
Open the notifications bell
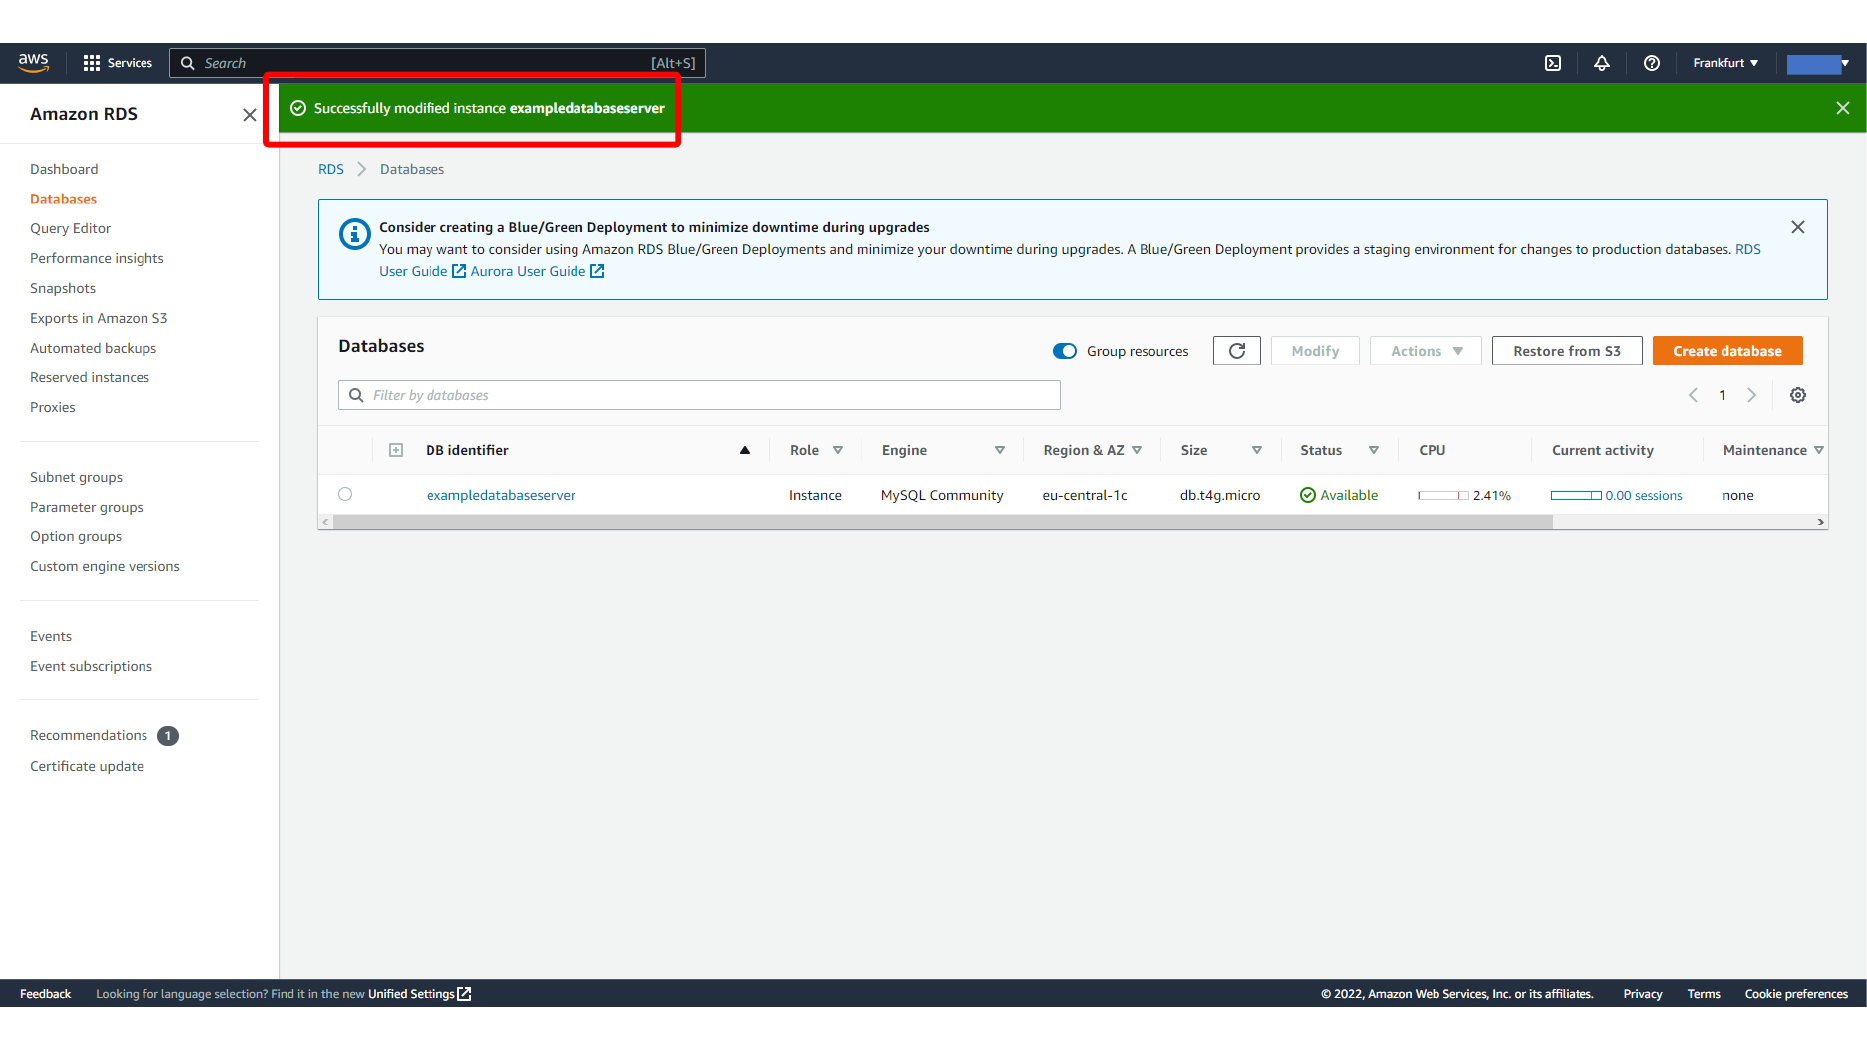[1601, 63]
